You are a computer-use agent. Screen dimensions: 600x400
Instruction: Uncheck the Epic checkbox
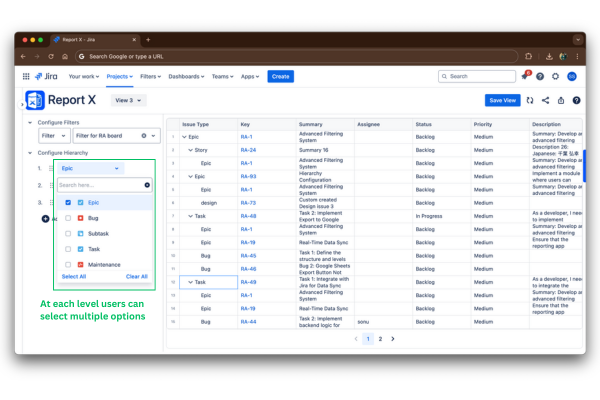(68, 202)
